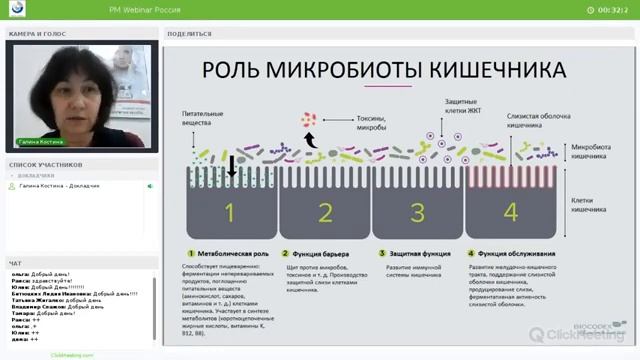Click the PM Webinar Россия title
The image size is (640, 360).
pos(144,10)
